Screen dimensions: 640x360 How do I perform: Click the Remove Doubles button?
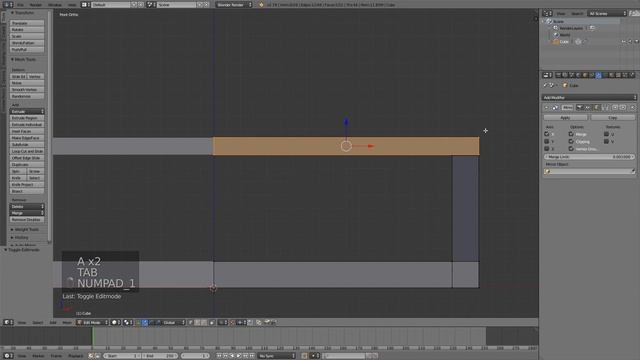[x=27, y=220]
